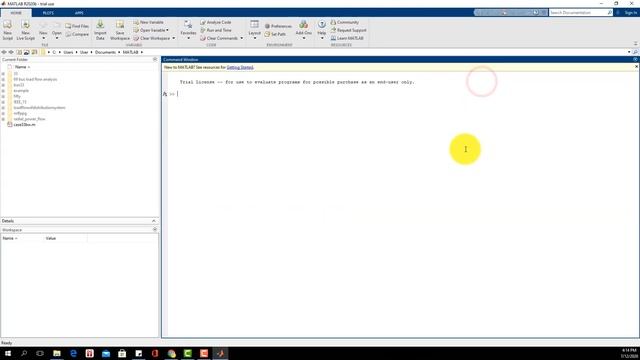Click the browse for folder icon
The image size is (640, 360).
click(27, 52)
